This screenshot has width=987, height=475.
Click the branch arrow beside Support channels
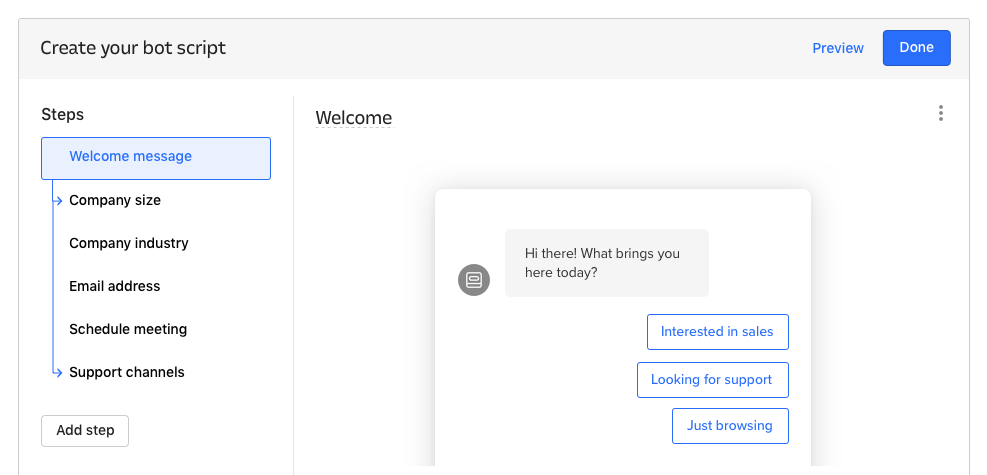[x=58, y=373]
